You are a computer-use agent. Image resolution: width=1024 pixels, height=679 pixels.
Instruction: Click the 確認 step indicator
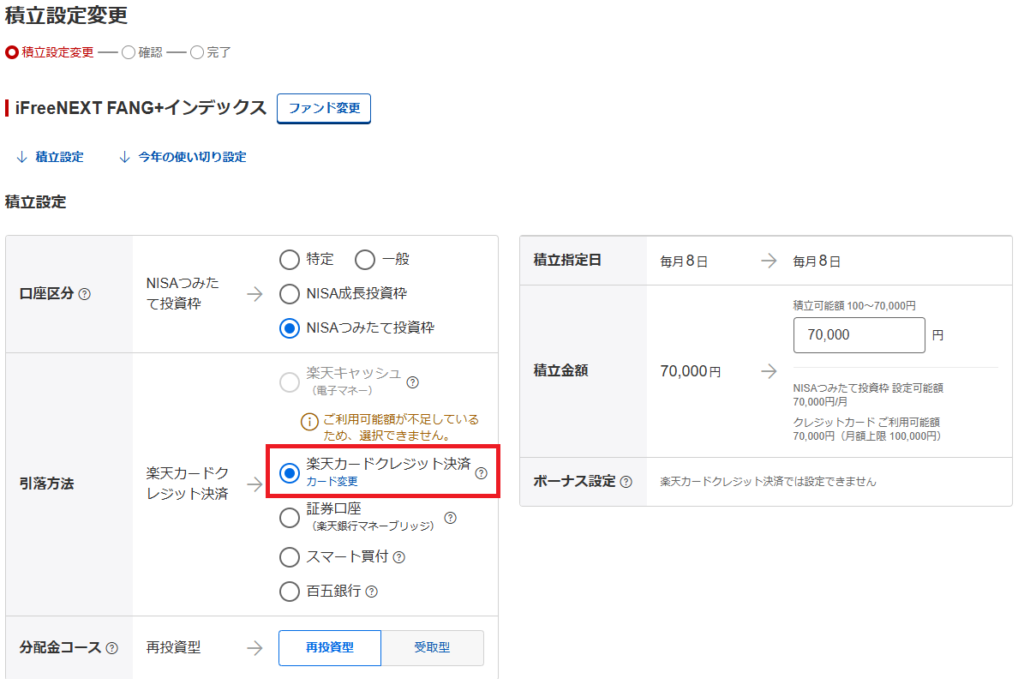click(x=142, y=52)
